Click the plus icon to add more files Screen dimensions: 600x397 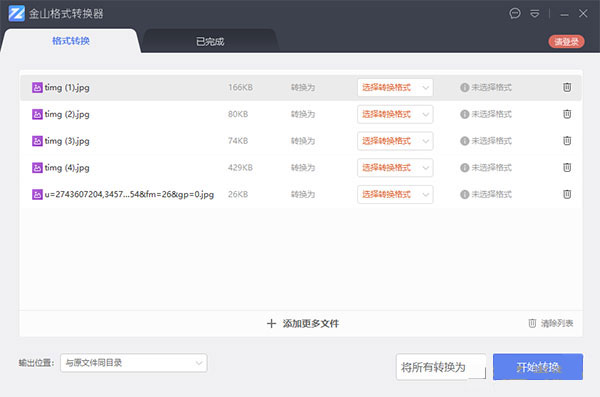click(271, 323)
